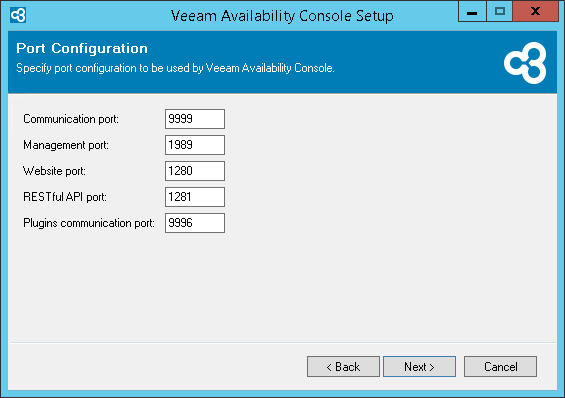
Task: Click the Communication port label
Action: pyautogui.click(x=71, y=119)
